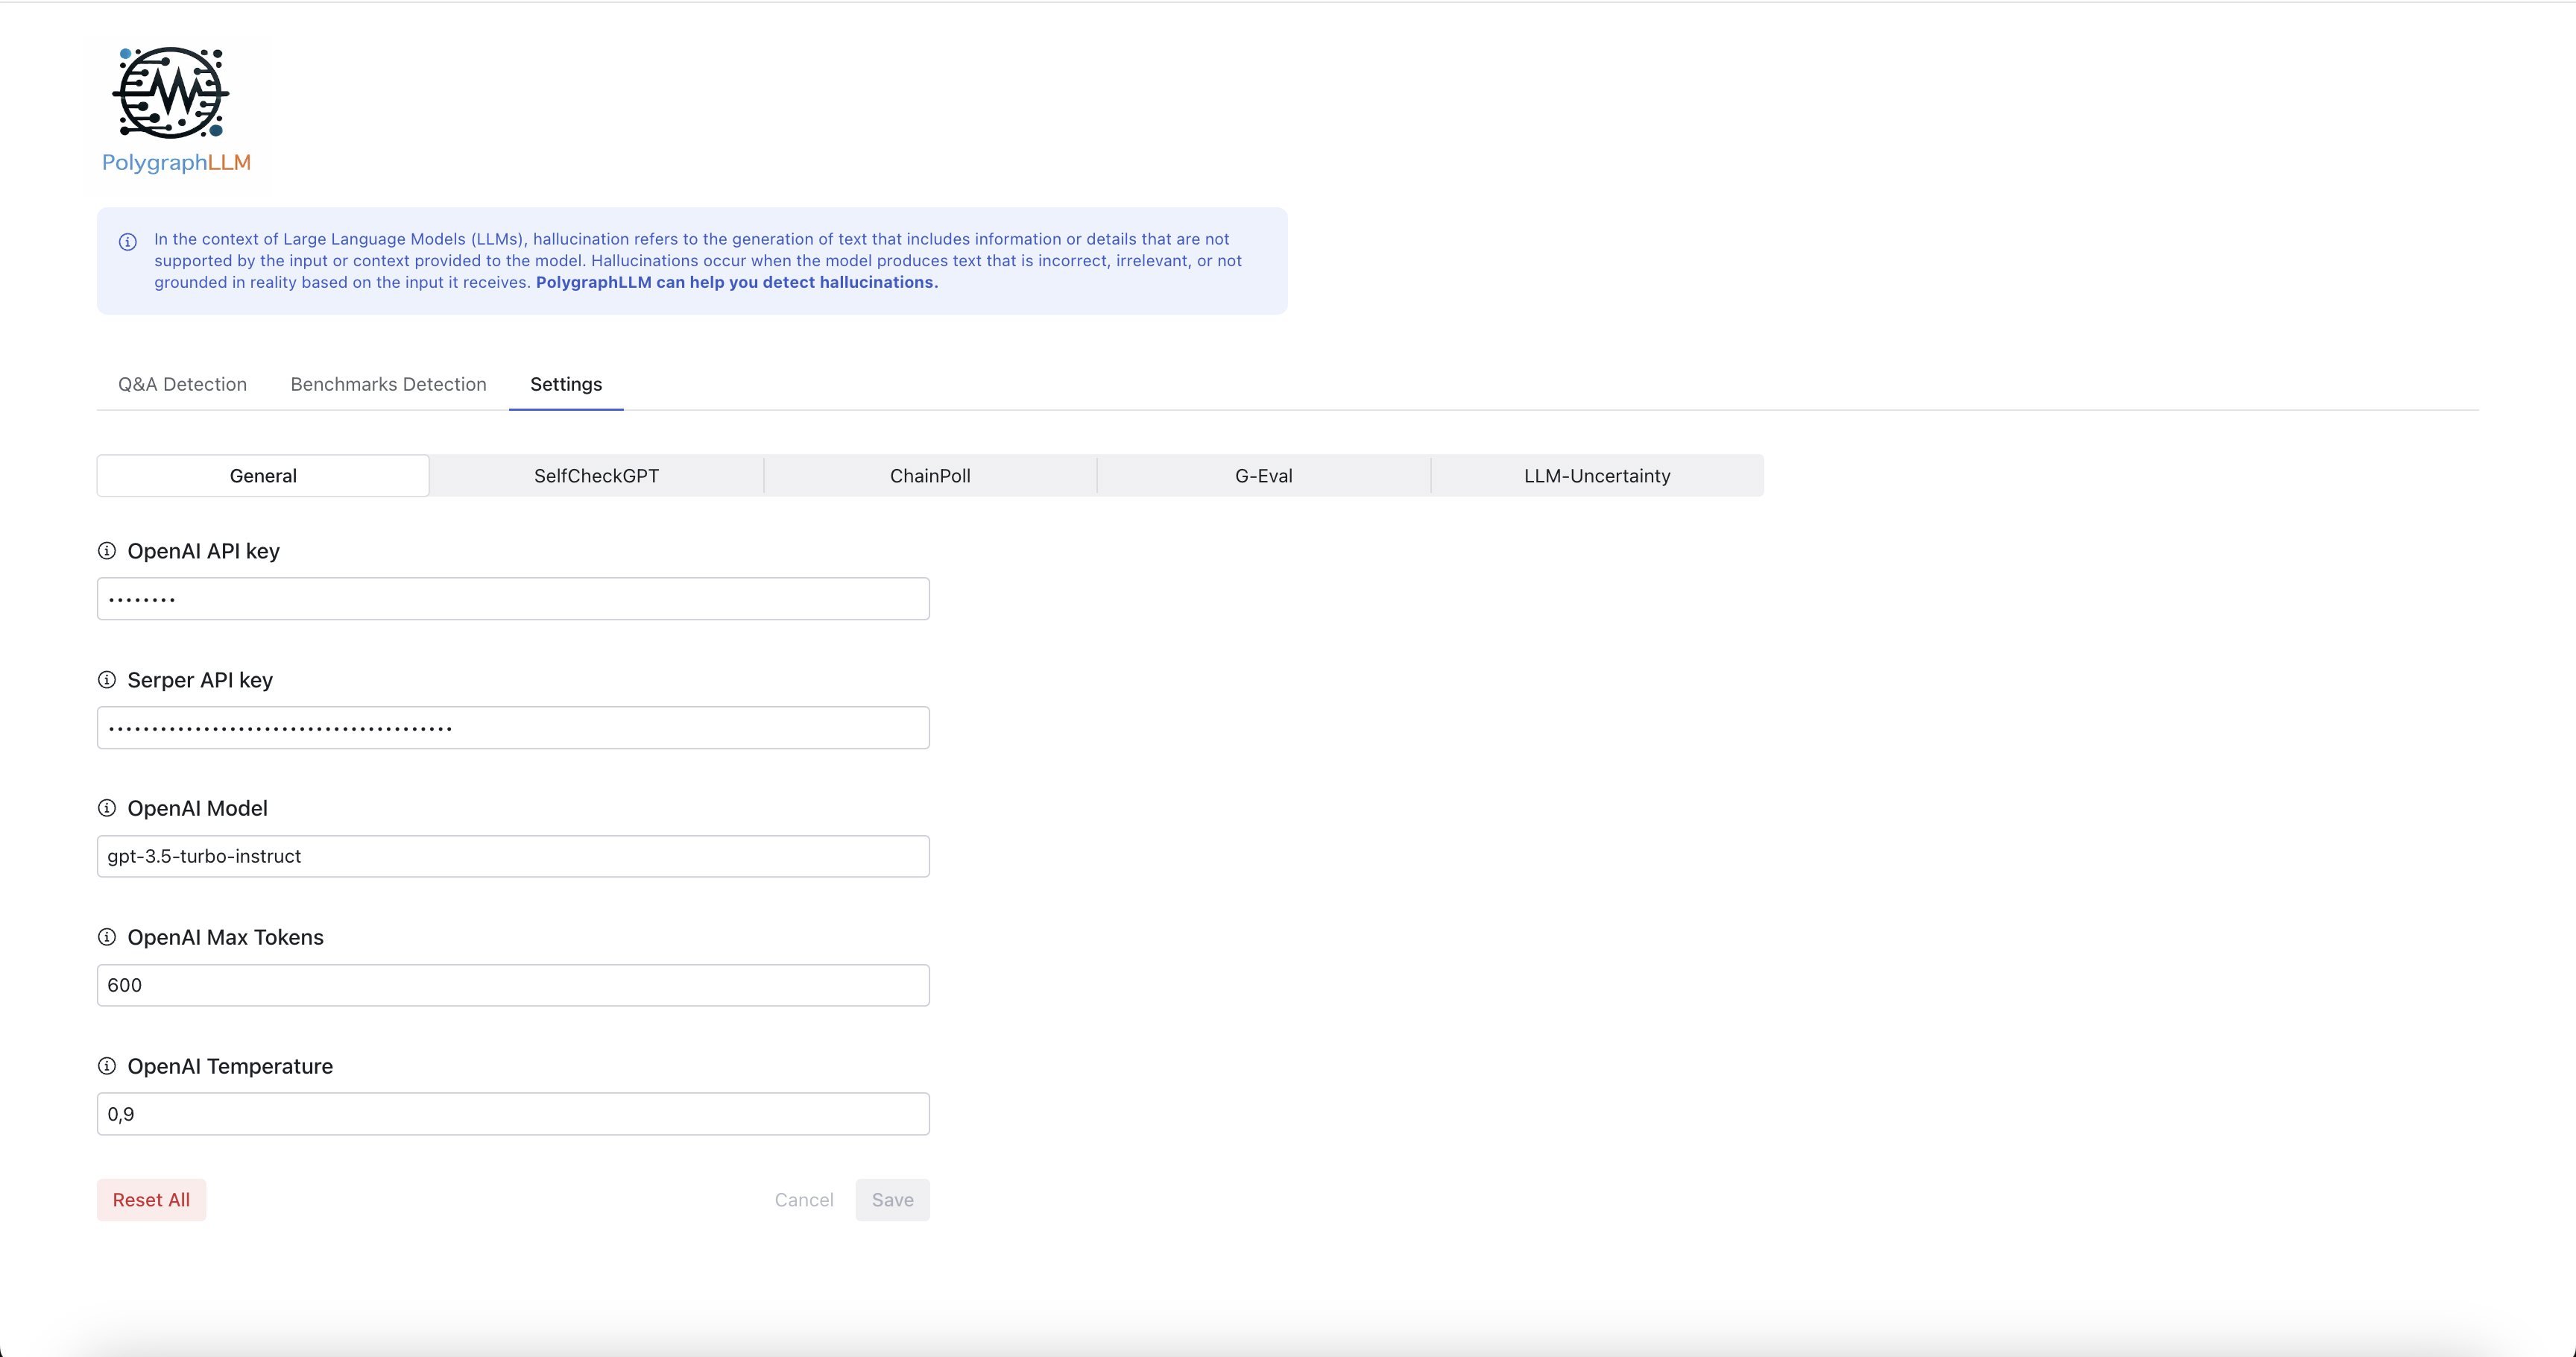Click info icon beside Serper API key
2576x1357 pixels.
click(107, 680)
